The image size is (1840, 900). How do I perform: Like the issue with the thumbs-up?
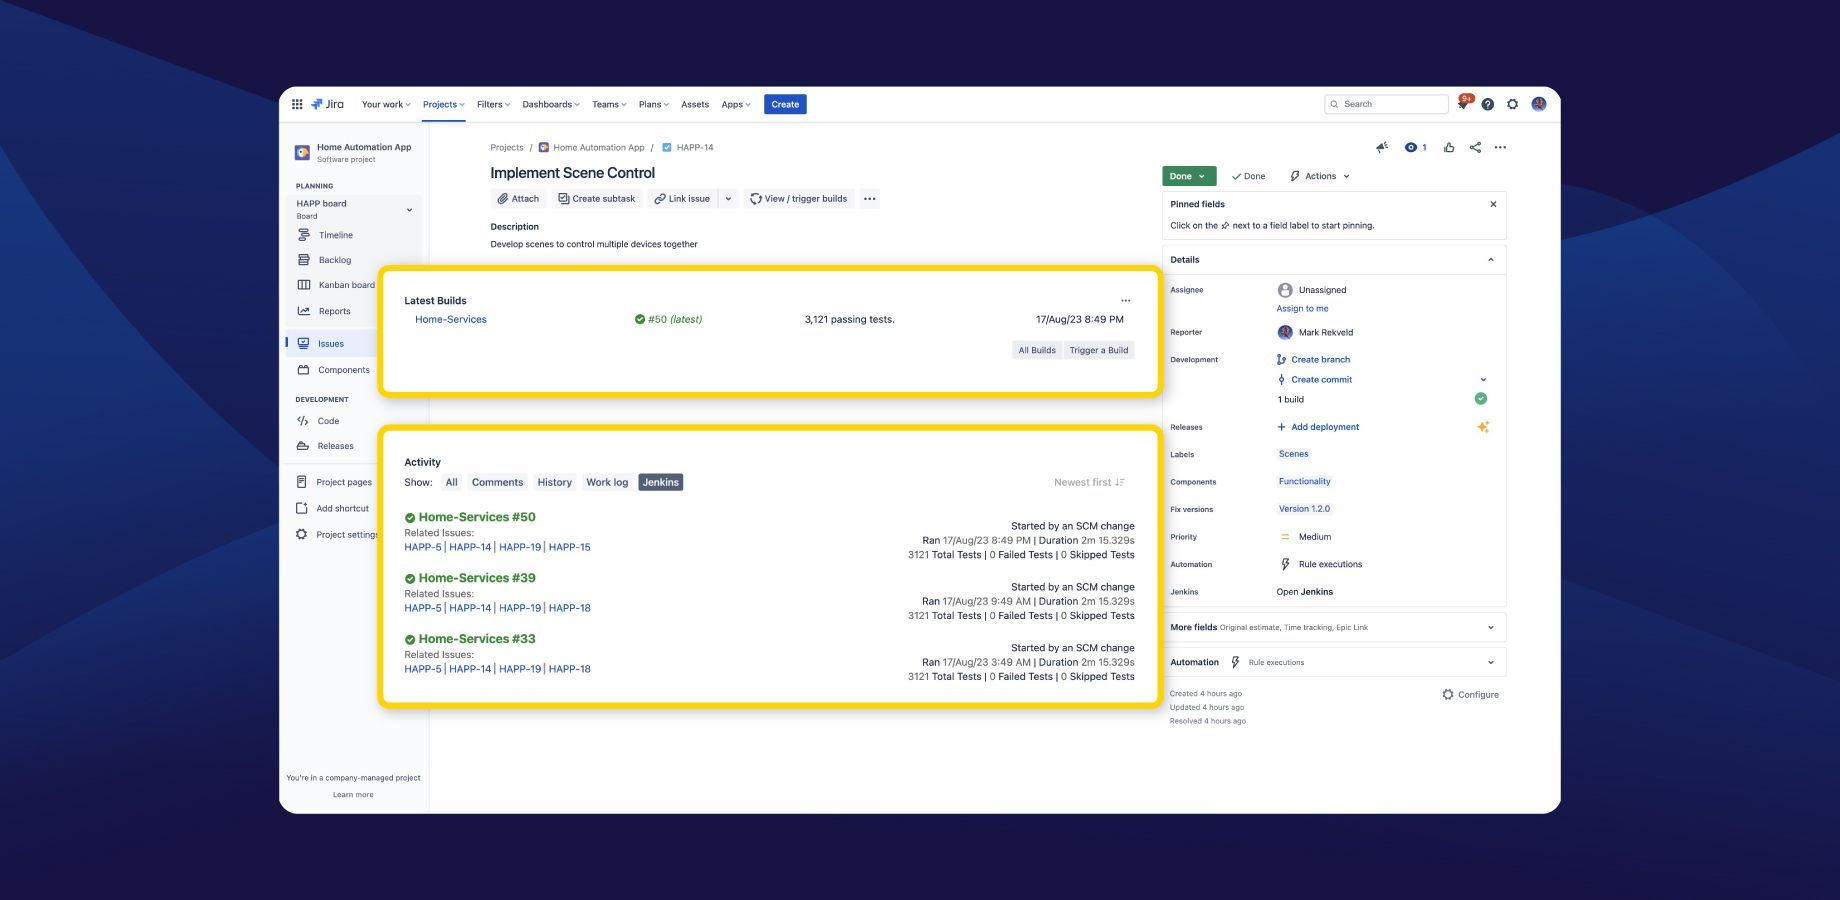tap(1449, 147)
